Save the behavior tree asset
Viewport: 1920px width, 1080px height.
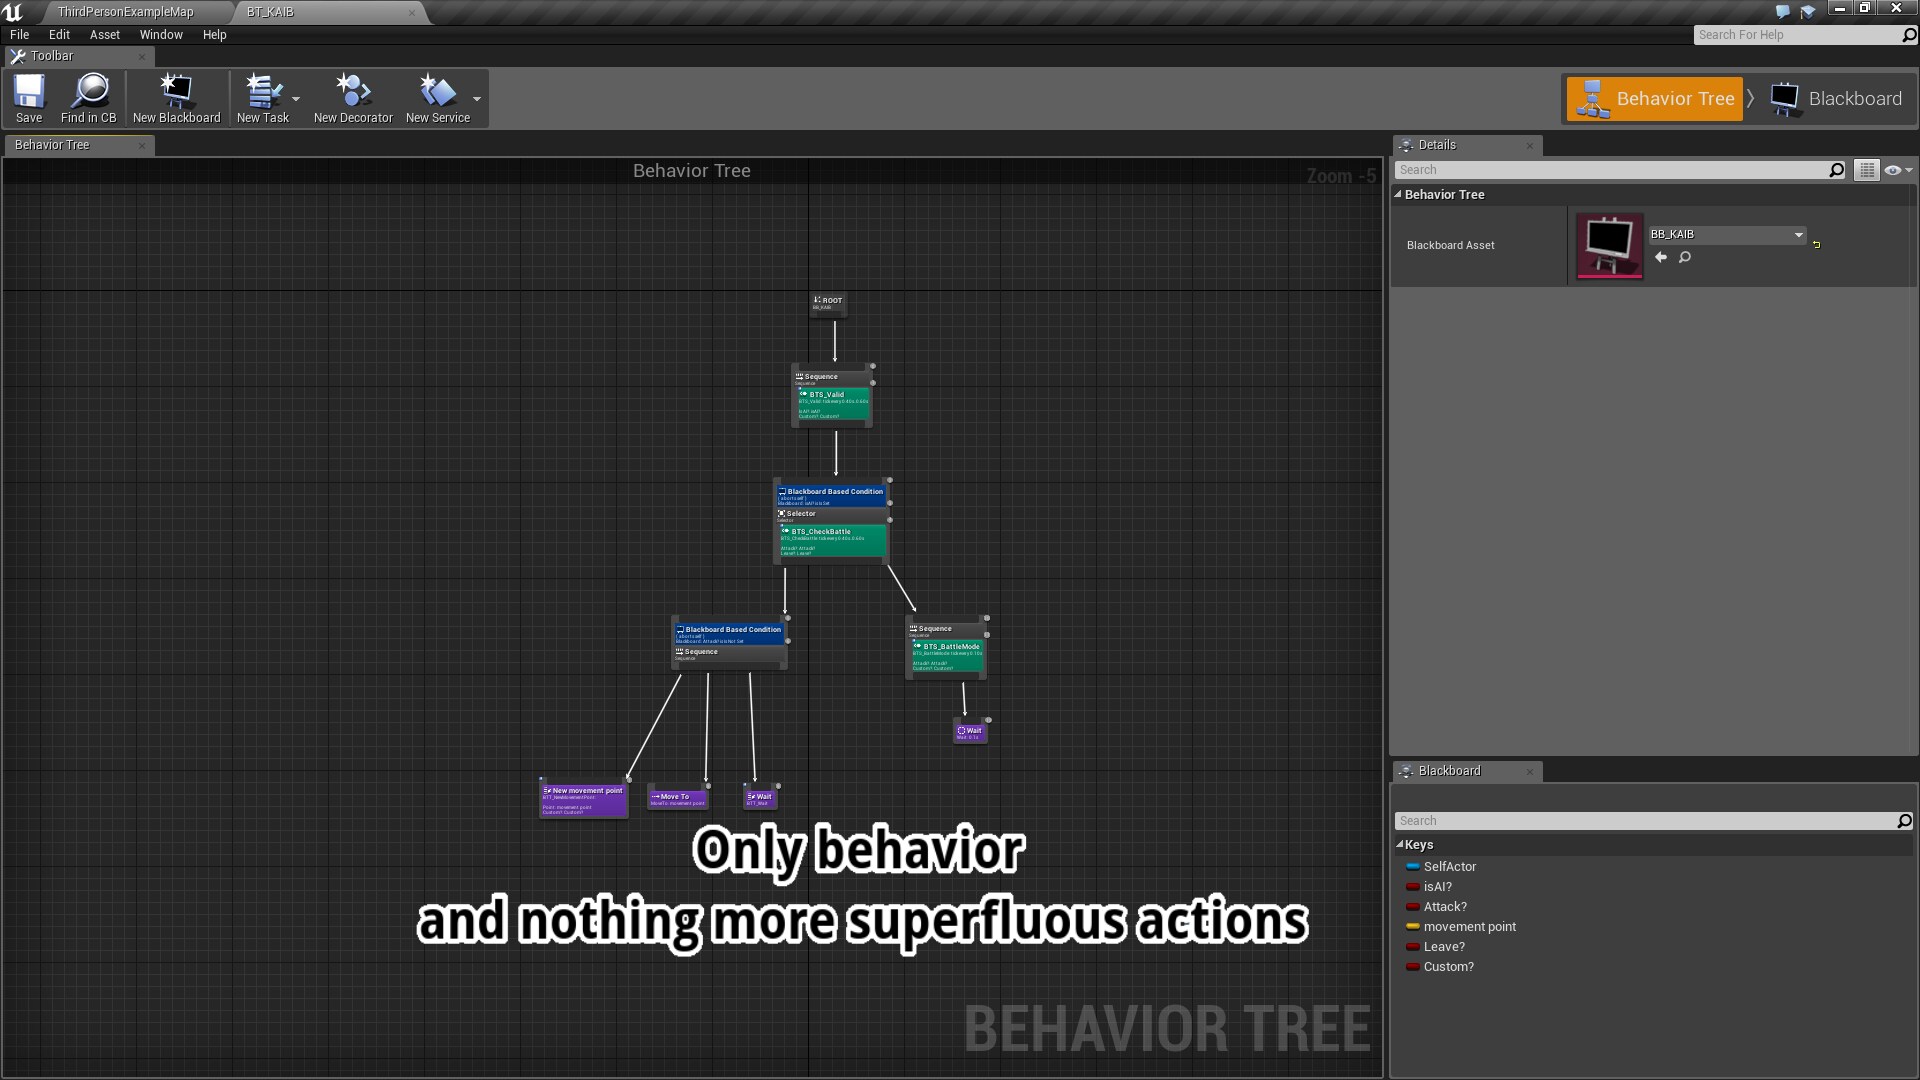point(28,97)
